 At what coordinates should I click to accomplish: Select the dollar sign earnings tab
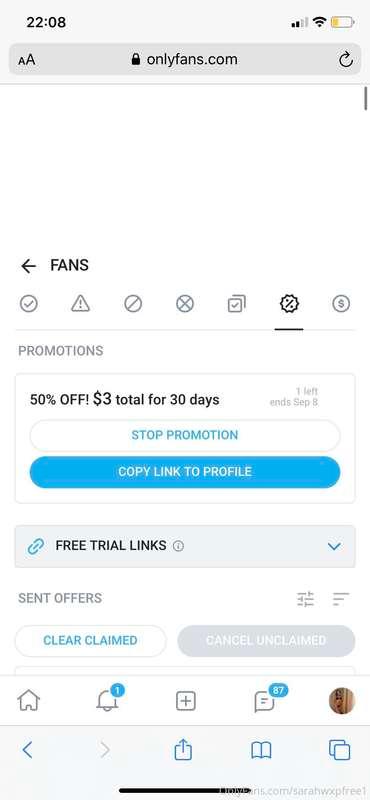tap(341, 304)
